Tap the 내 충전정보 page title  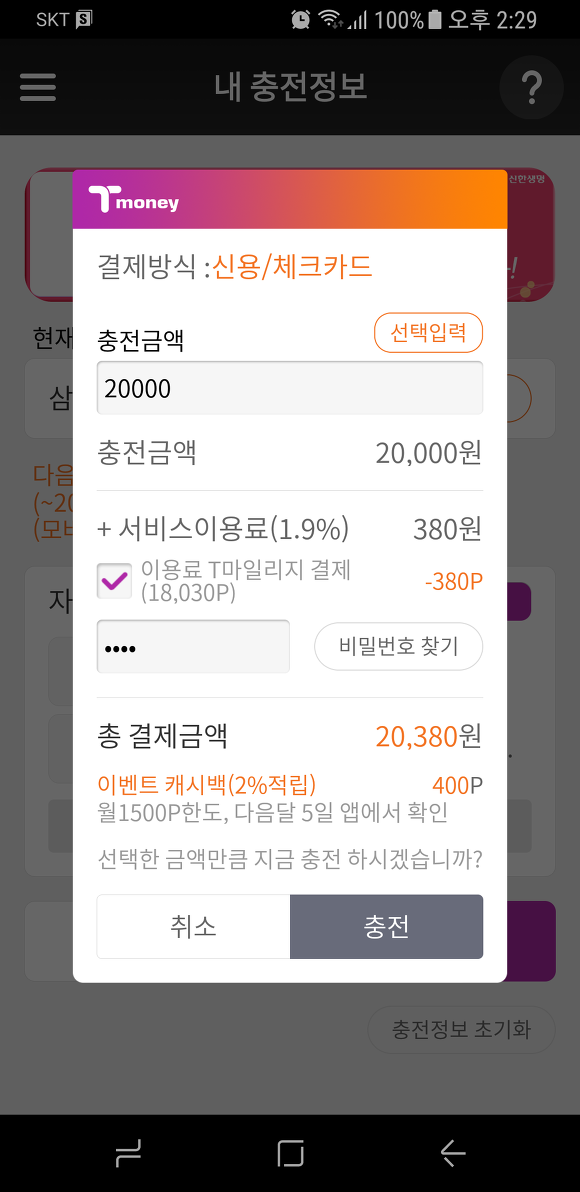pos(291,87)
